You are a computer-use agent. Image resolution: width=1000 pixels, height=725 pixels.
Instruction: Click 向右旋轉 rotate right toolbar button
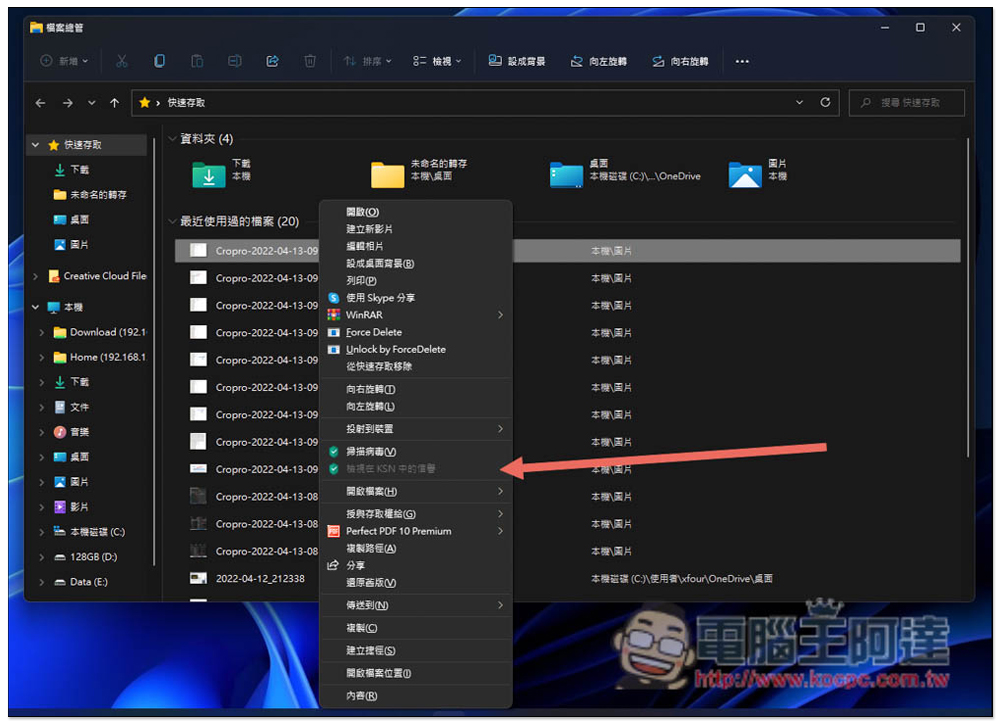point(680,61)
